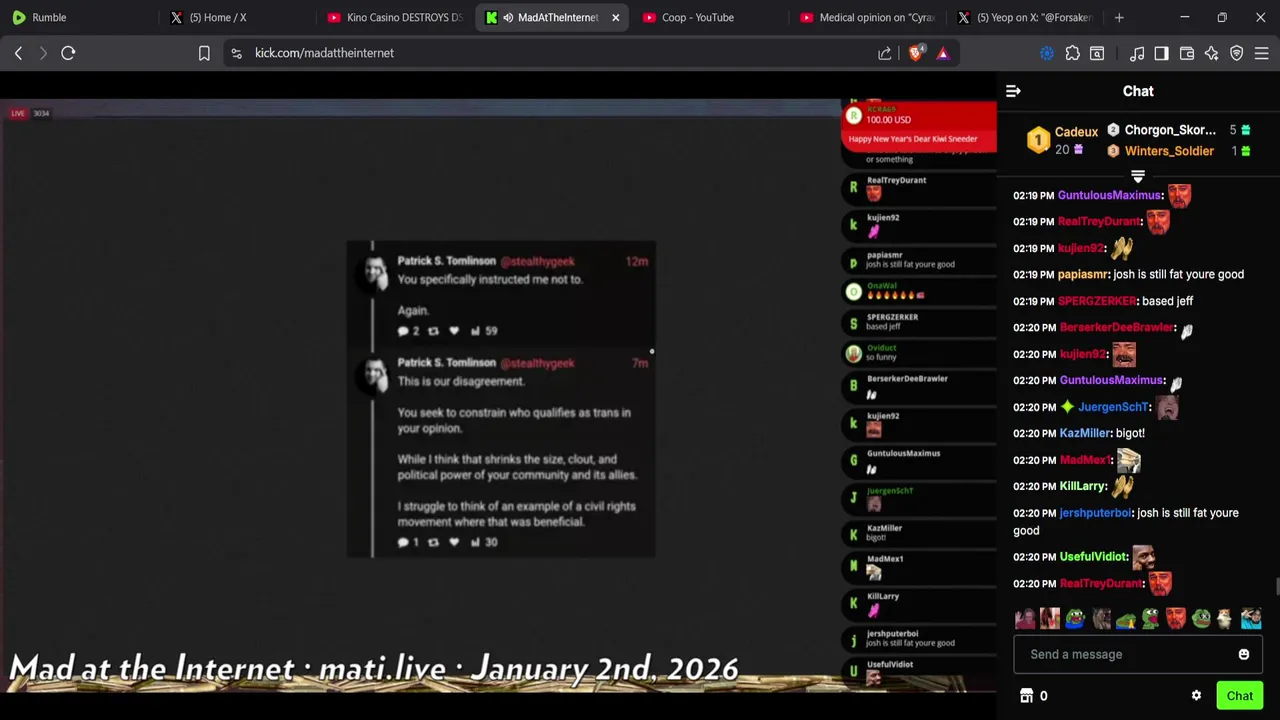The height and width of the screenshot is (720, 1280).
Task: Open the emoji picker in message box
Action: point(1244,654)
